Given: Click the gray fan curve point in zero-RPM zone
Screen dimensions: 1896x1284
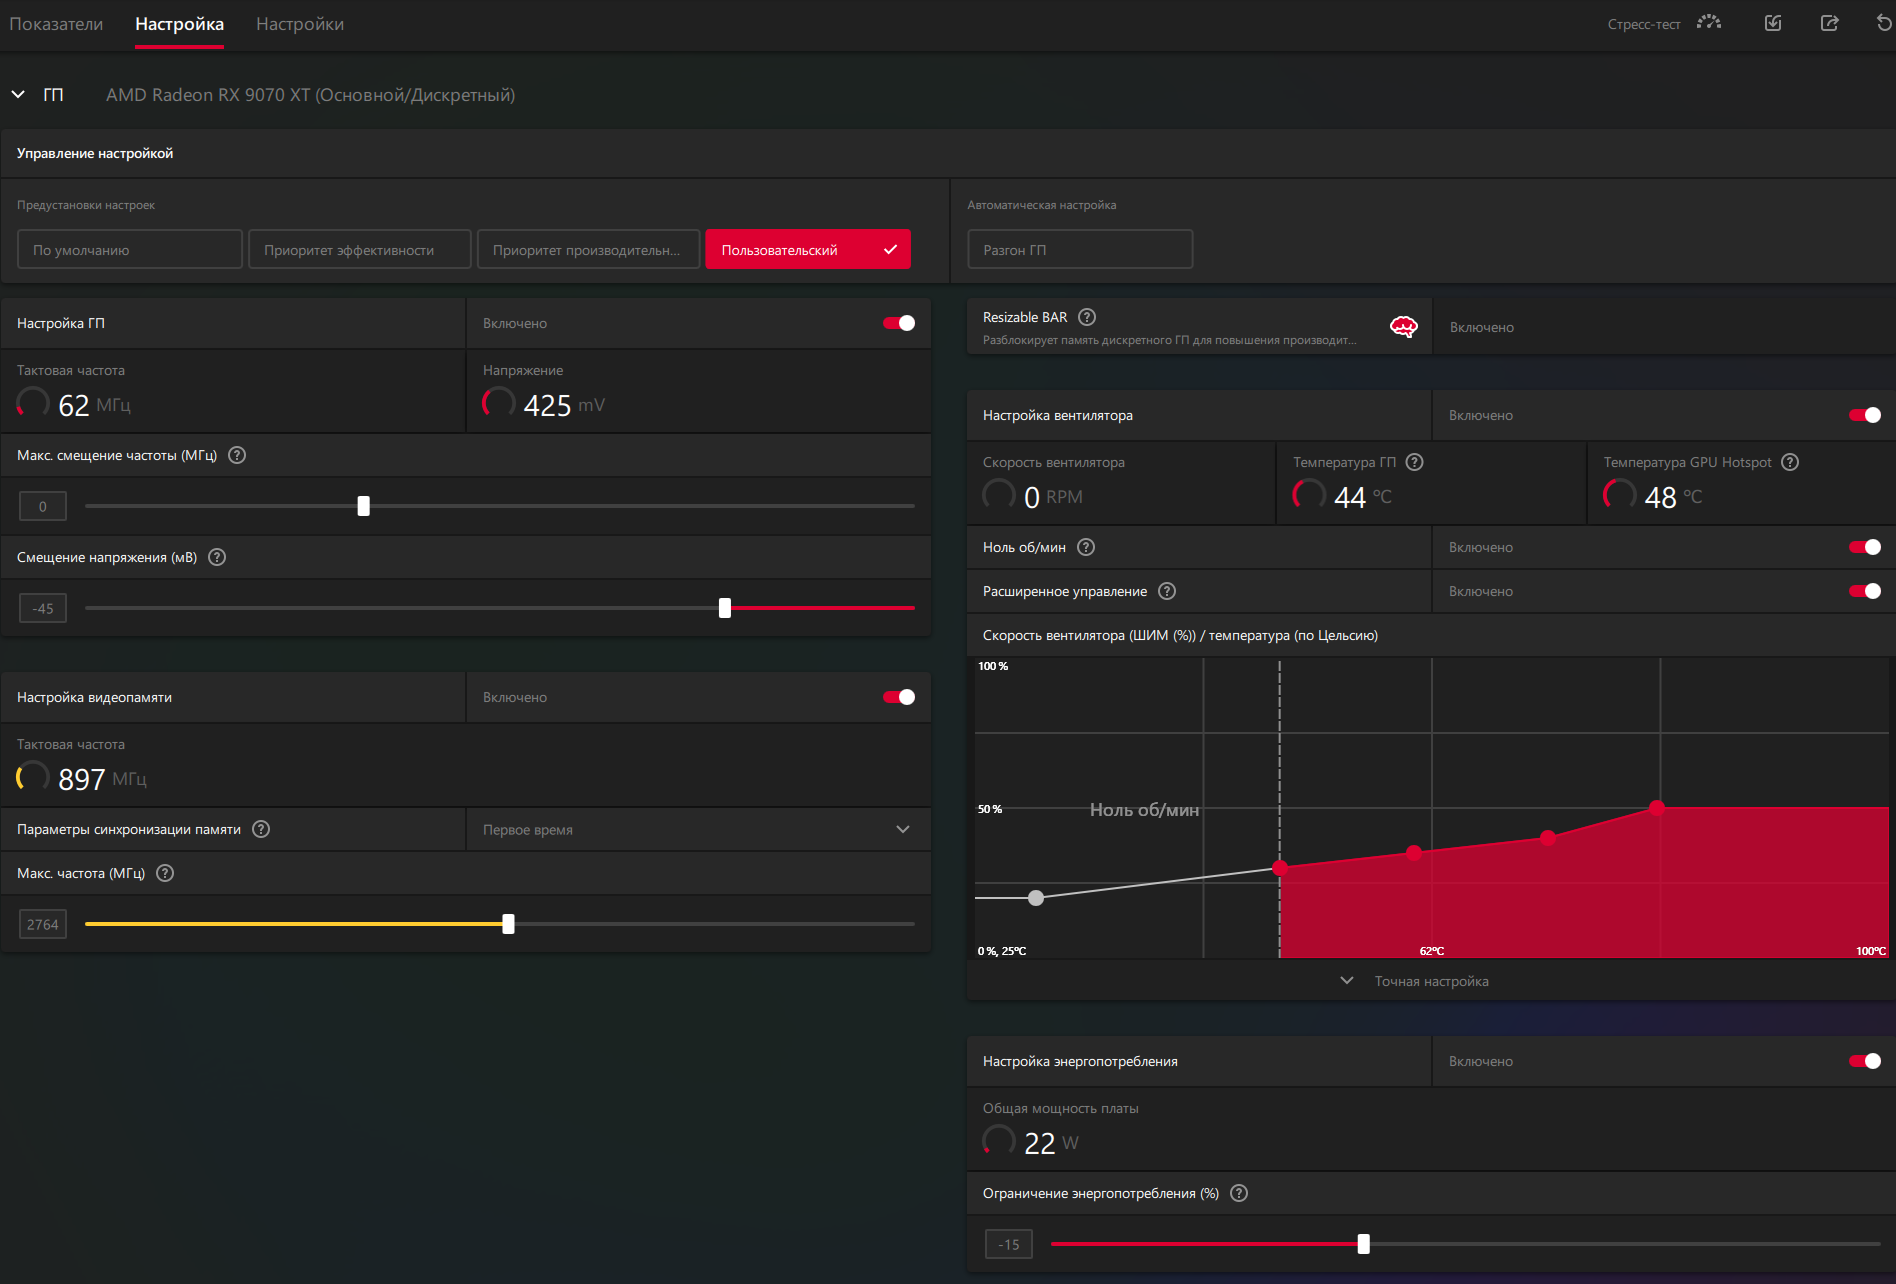Looking at the screenshot, I should [x=1036, y=898].
